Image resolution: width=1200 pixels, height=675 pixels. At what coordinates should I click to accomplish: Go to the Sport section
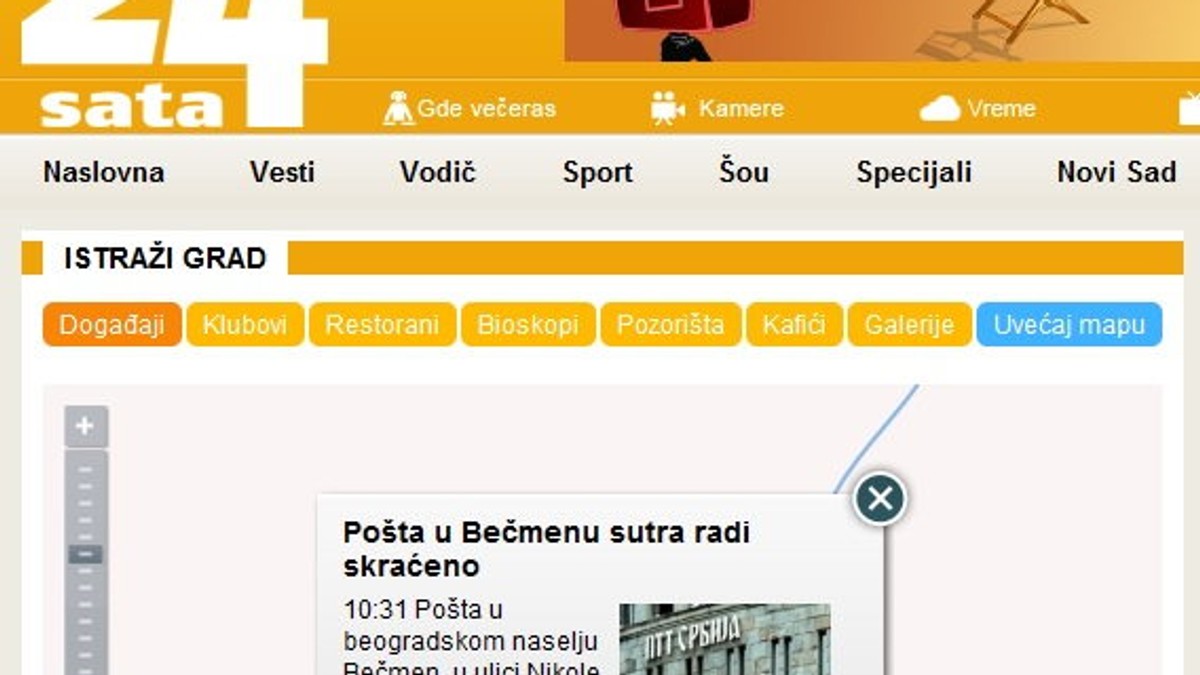[597, 172]
